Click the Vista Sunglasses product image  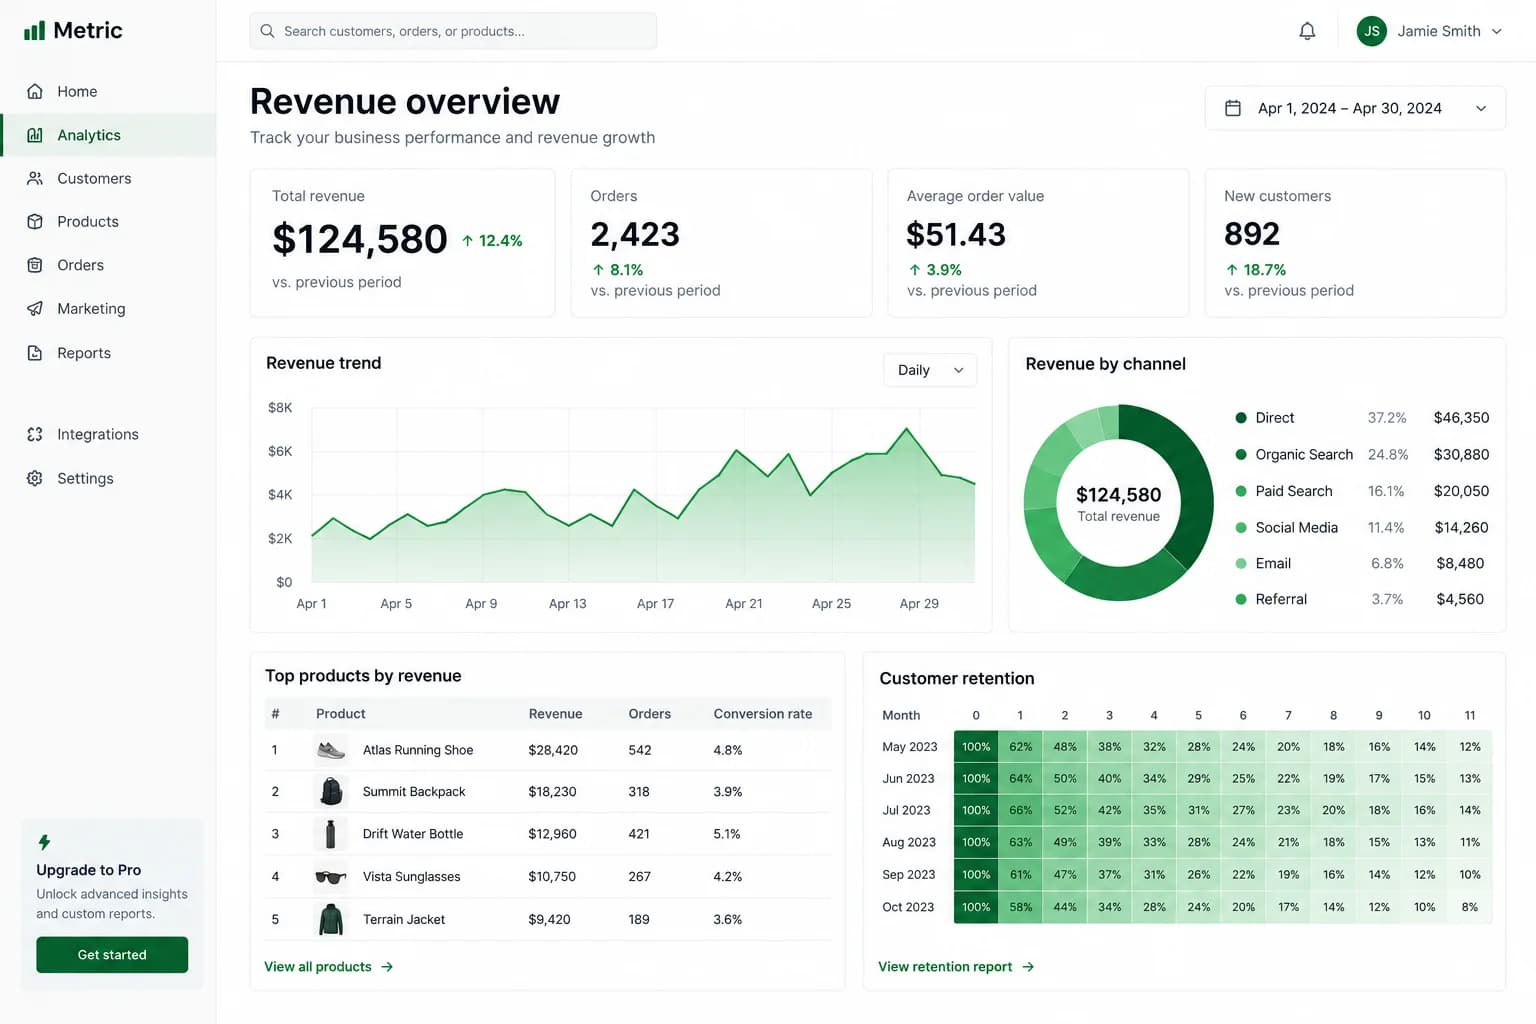tap(331, 877)
